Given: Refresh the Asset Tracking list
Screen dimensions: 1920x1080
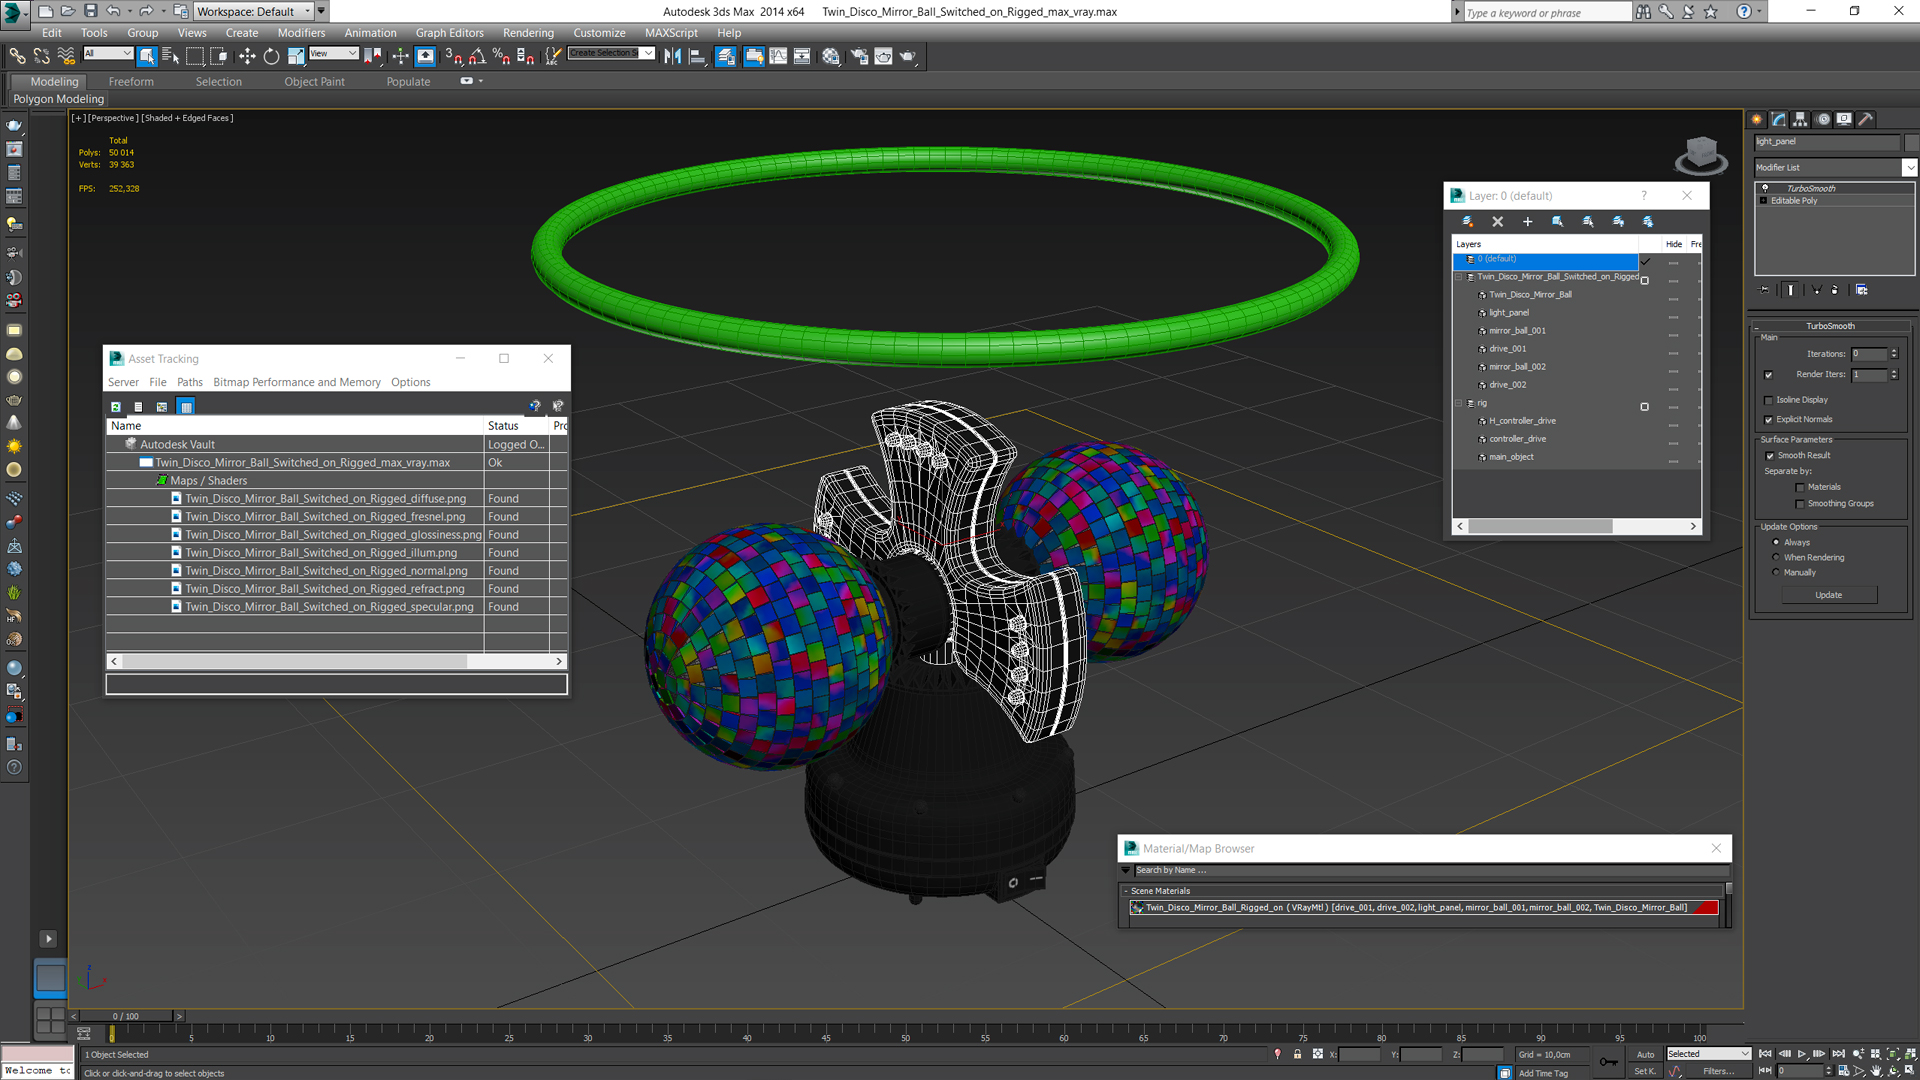Looking at the screenshot, I should (116, 407).
